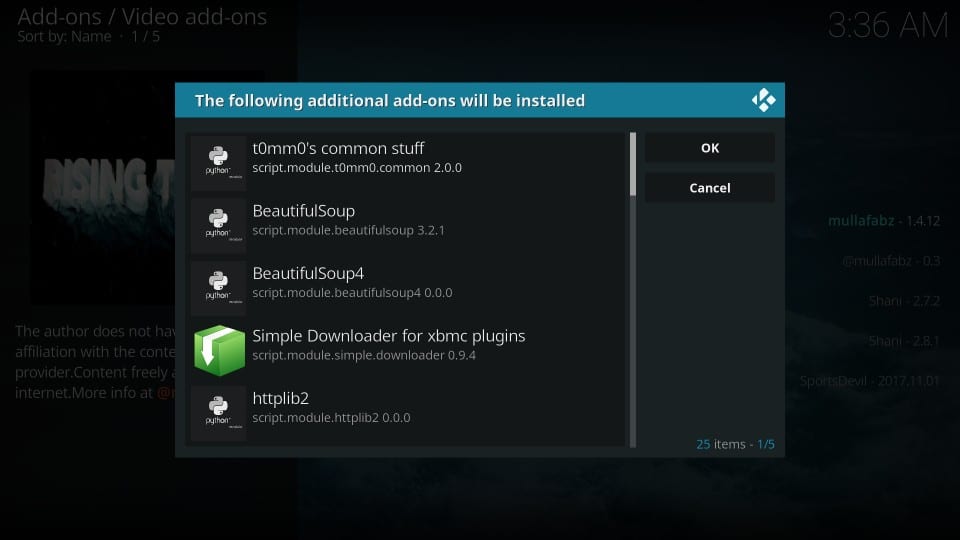Select the BeautifulSoup list entry

(406, 225)
